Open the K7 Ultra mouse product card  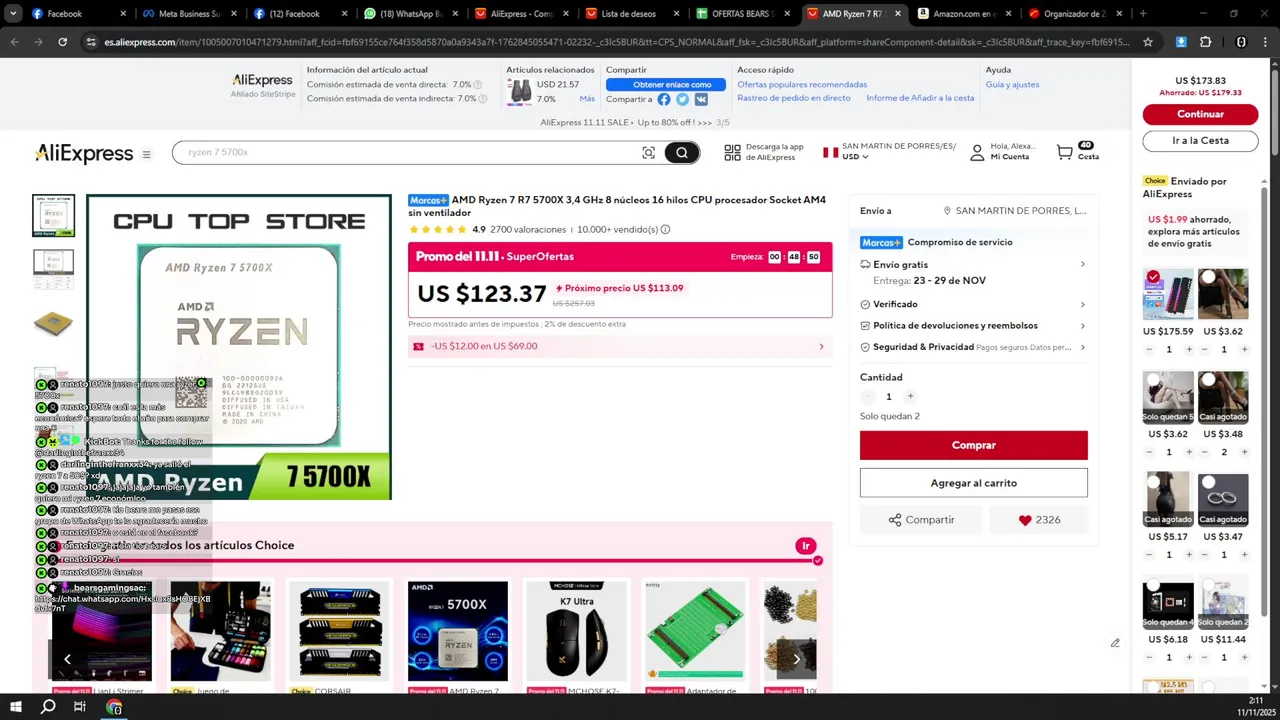coord(576,637)
